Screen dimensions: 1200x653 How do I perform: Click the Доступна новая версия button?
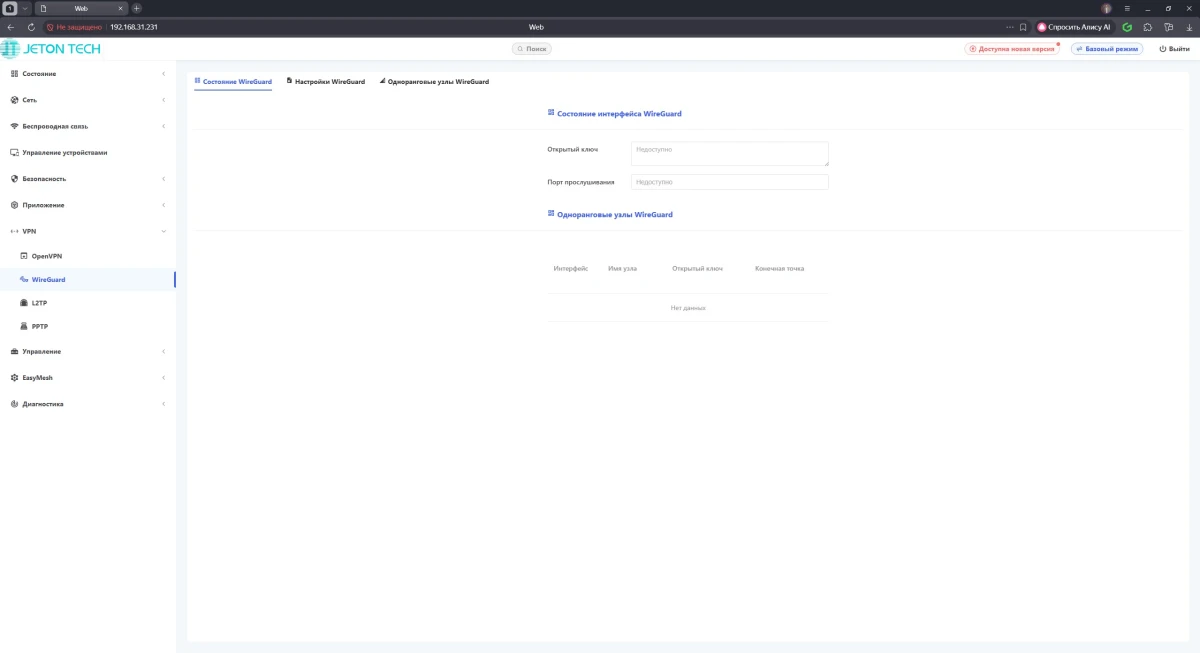point(1011,48)
